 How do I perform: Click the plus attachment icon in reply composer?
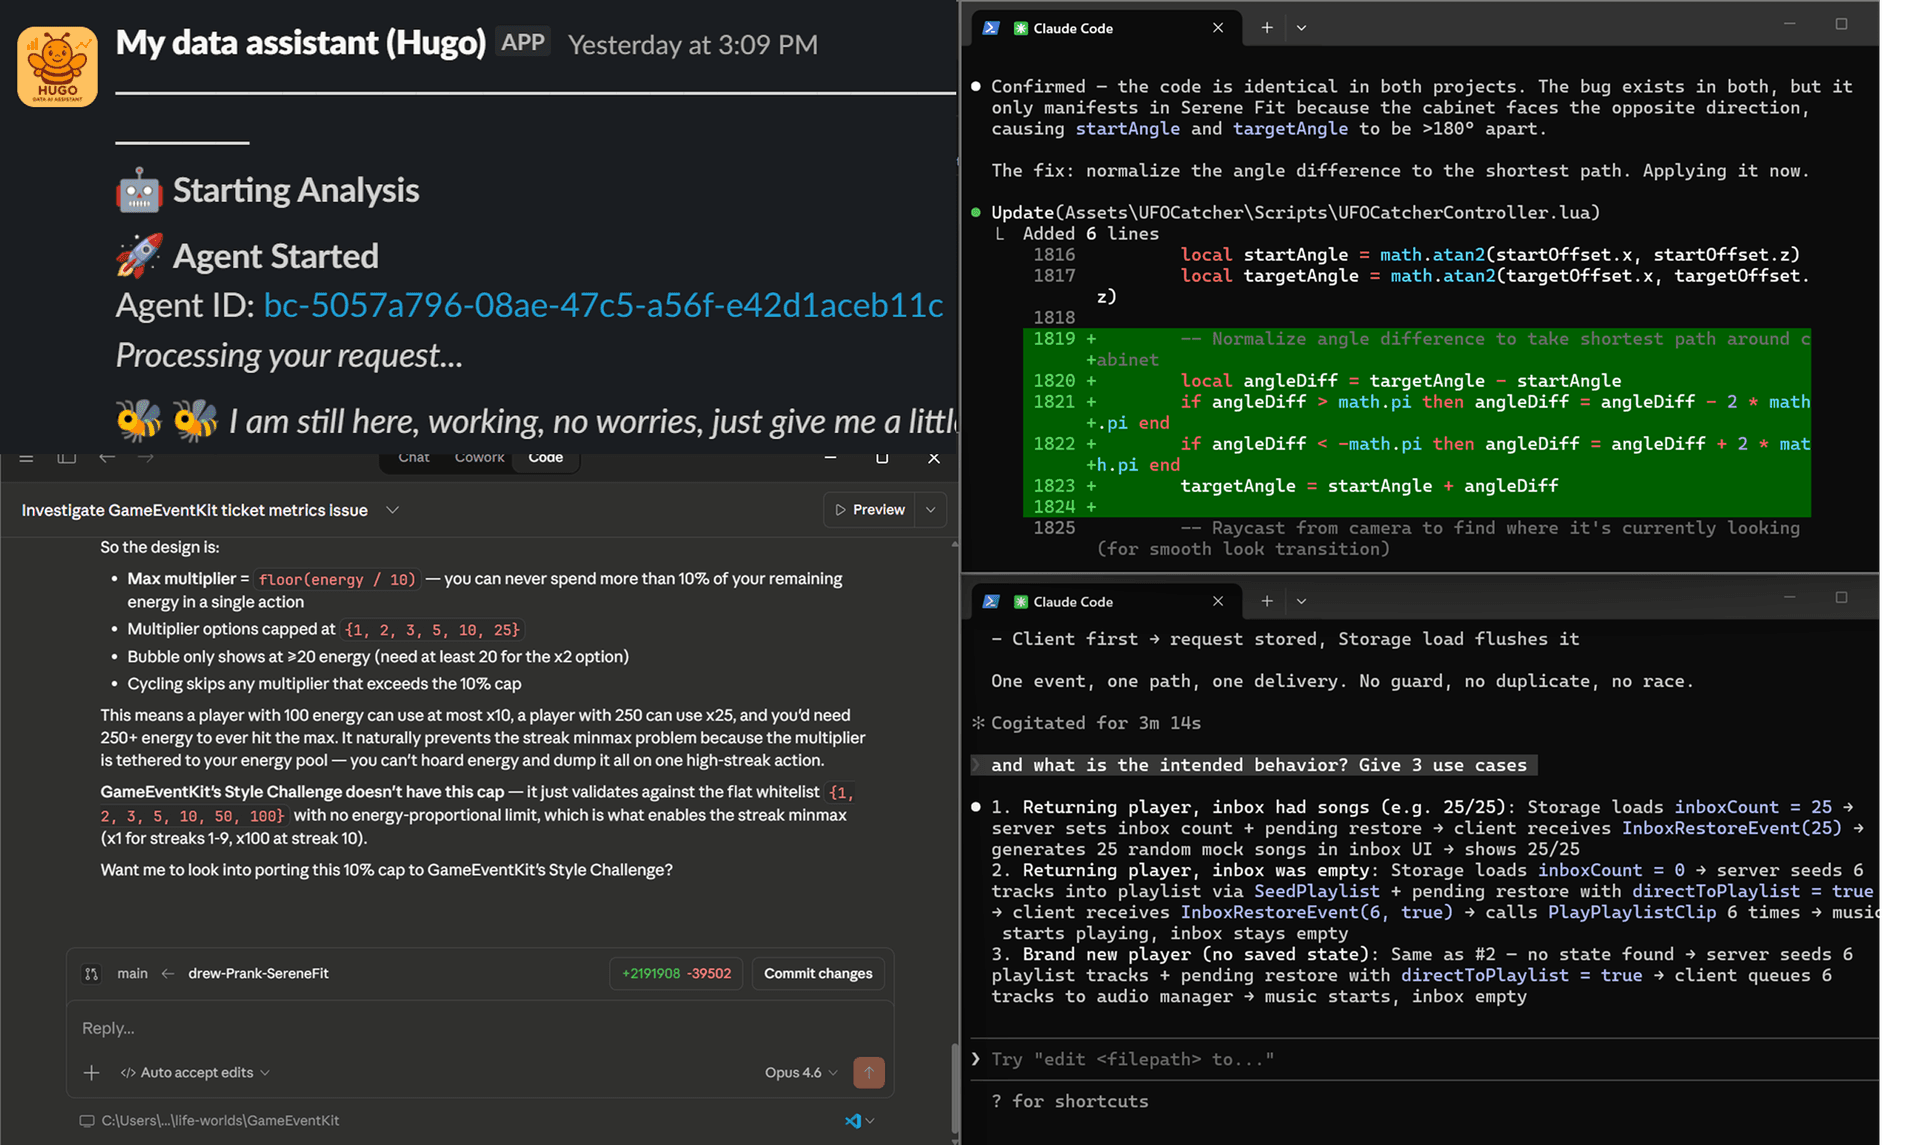tap(91, 1072)
